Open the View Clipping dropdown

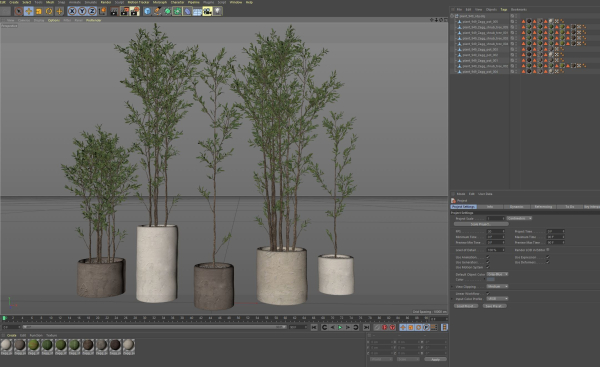497,286
